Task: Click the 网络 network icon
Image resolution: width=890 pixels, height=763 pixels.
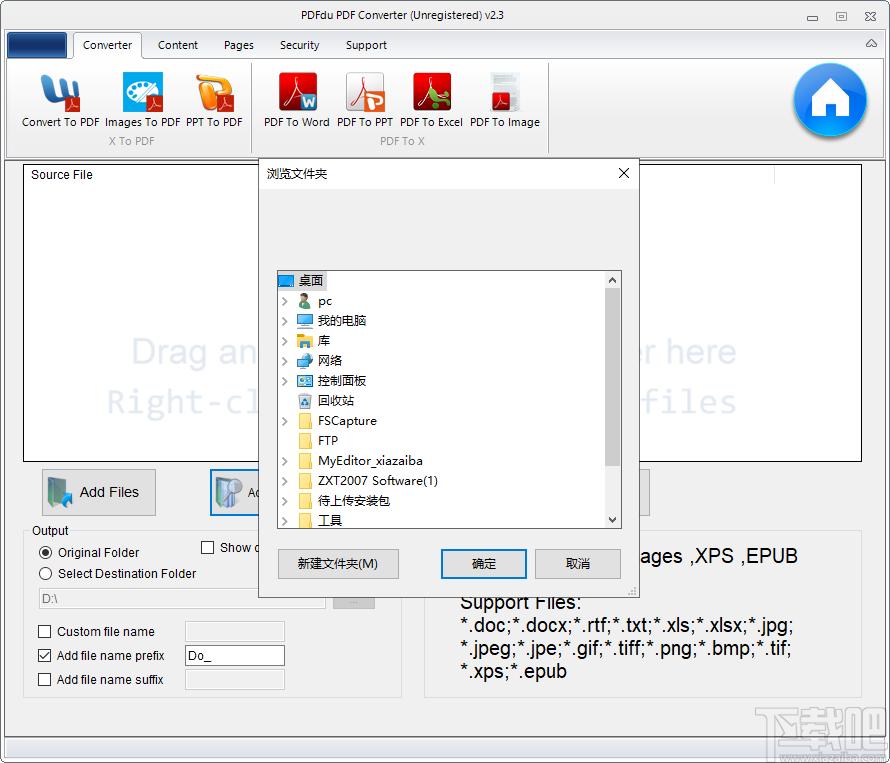Action: [305, 360]
